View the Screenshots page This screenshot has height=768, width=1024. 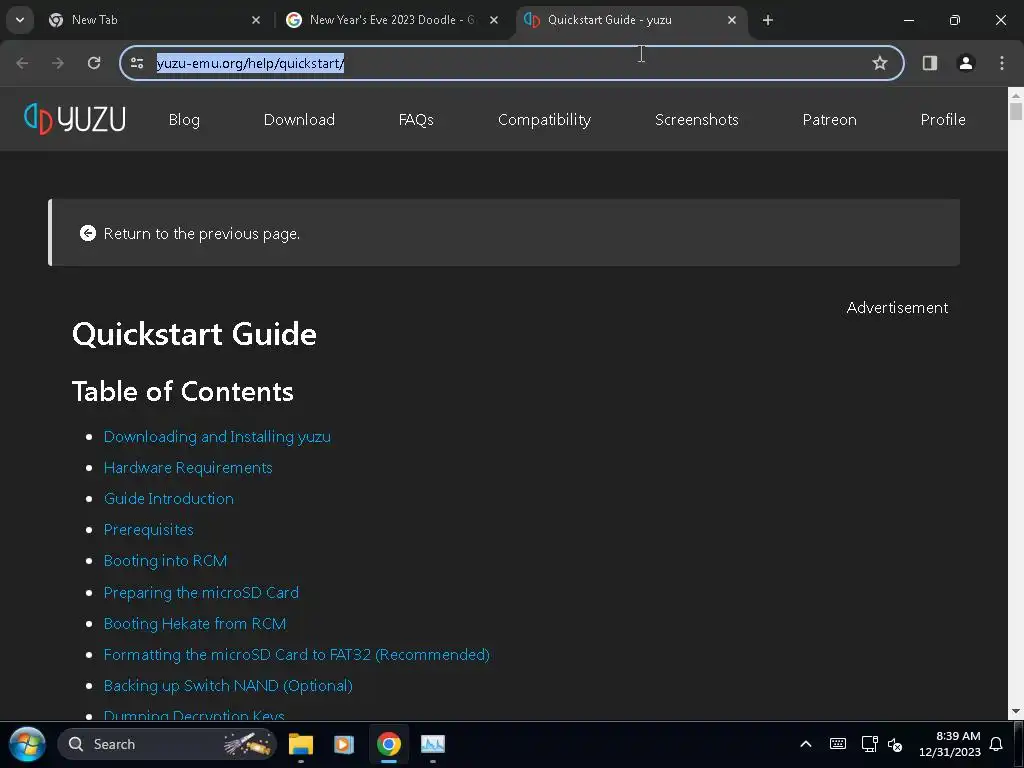point(697,120)
